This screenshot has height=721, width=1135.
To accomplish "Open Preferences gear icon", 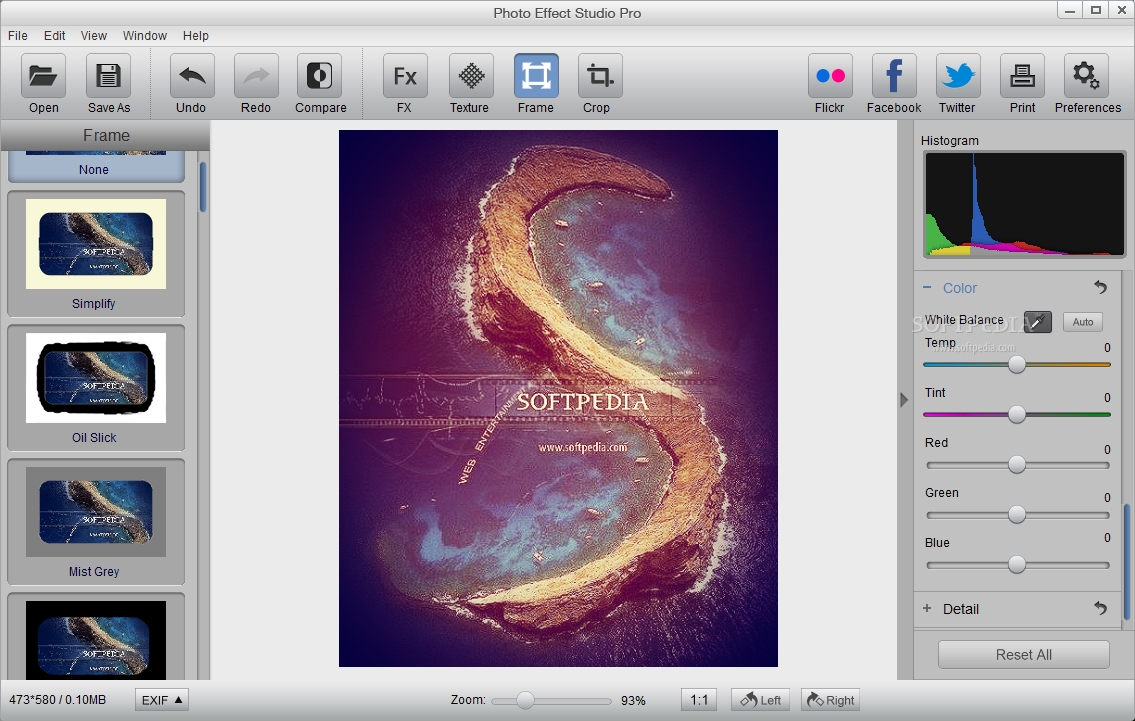I will point(1086,75).
